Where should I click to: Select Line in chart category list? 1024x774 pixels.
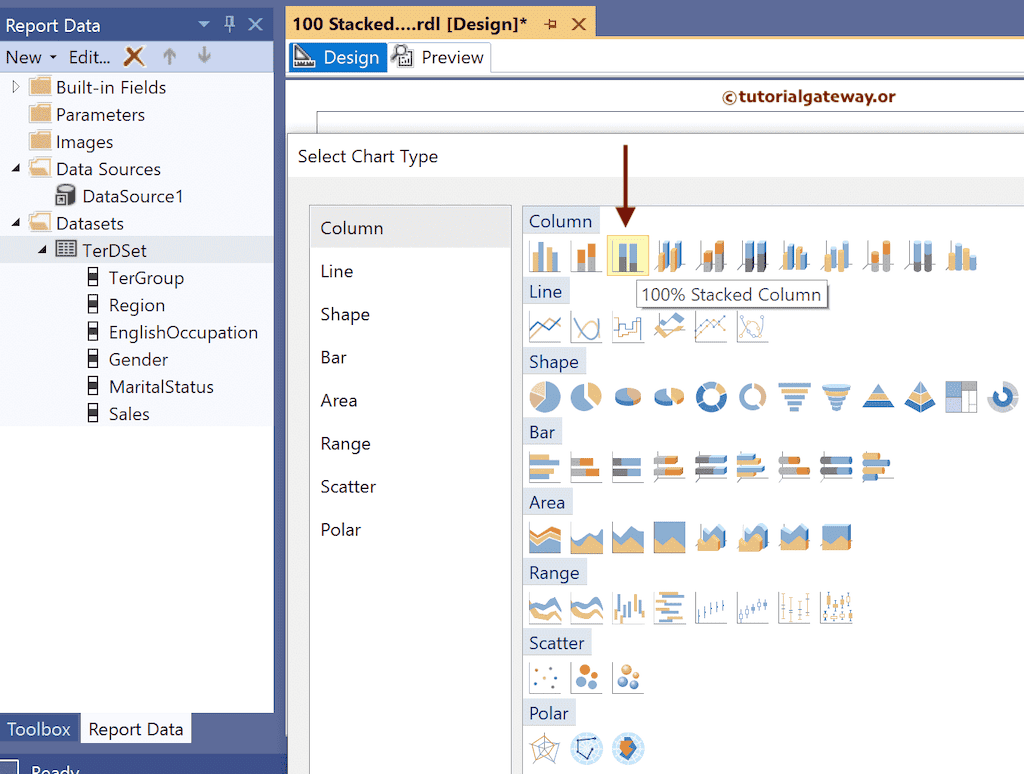coord(411,271)
